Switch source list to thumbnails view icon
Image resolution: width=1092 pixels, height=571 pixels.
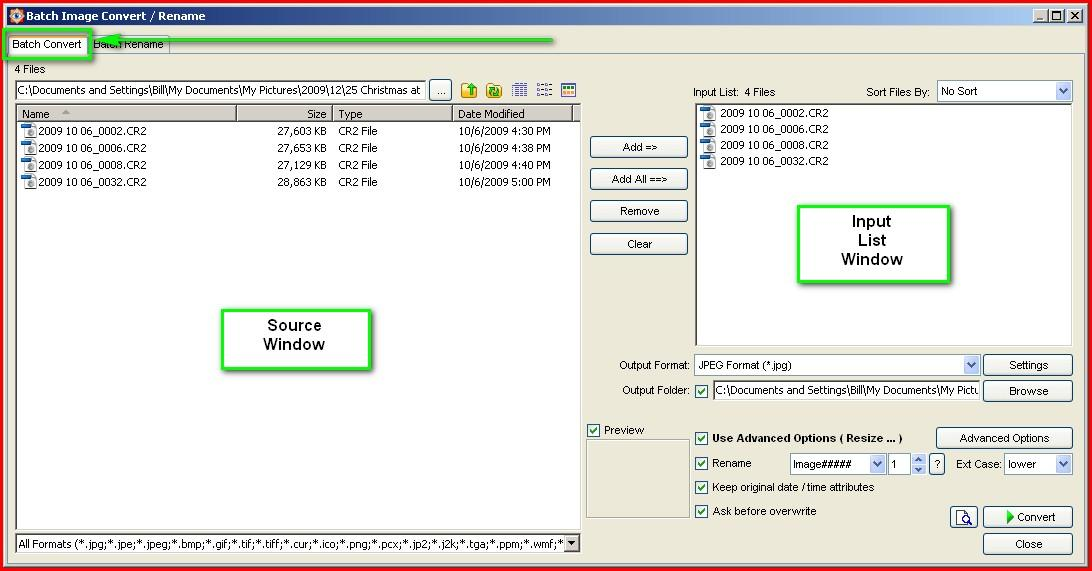(x=568, y=90)
